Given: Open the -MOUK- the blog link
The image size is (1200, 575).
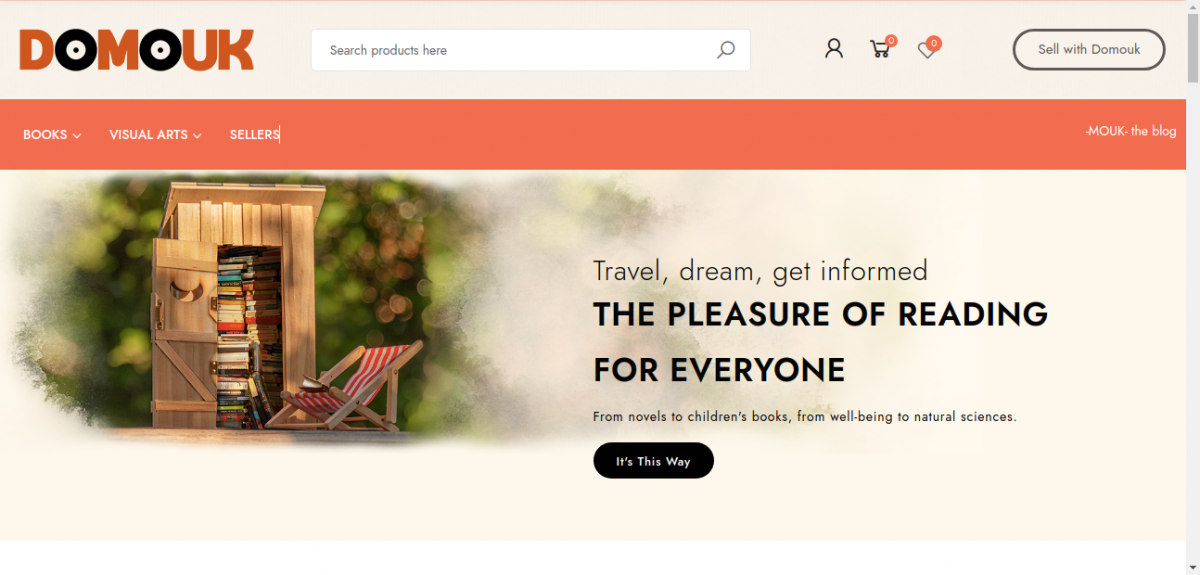Looking at the screenshot, I should coord(1131,131).
